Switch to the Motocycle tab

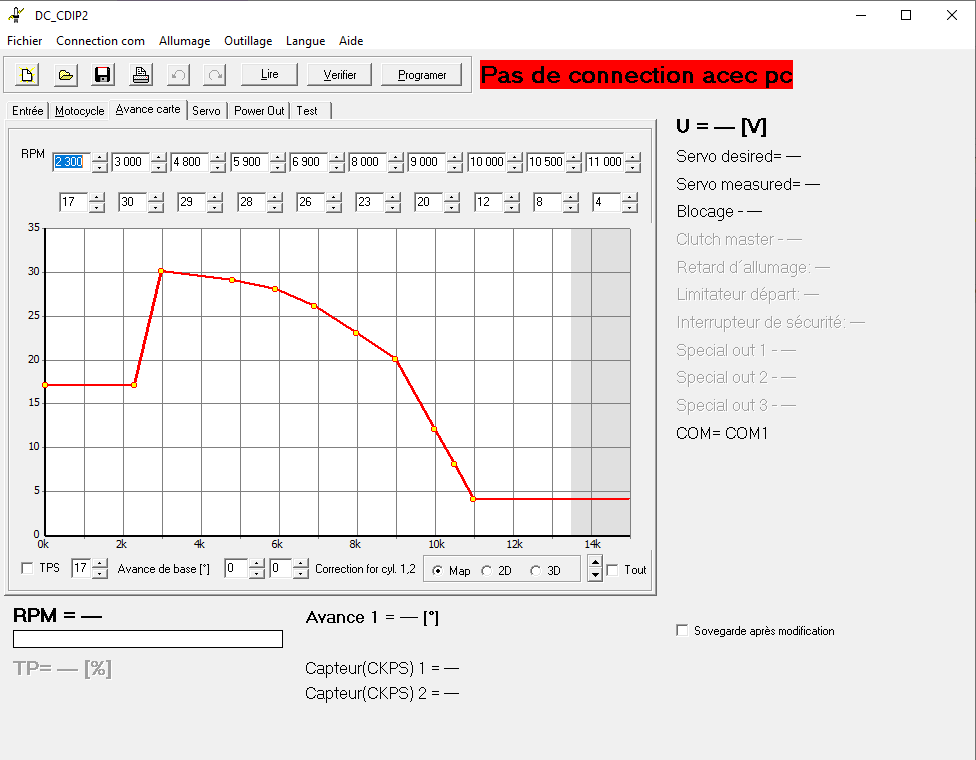pos(79,111)
